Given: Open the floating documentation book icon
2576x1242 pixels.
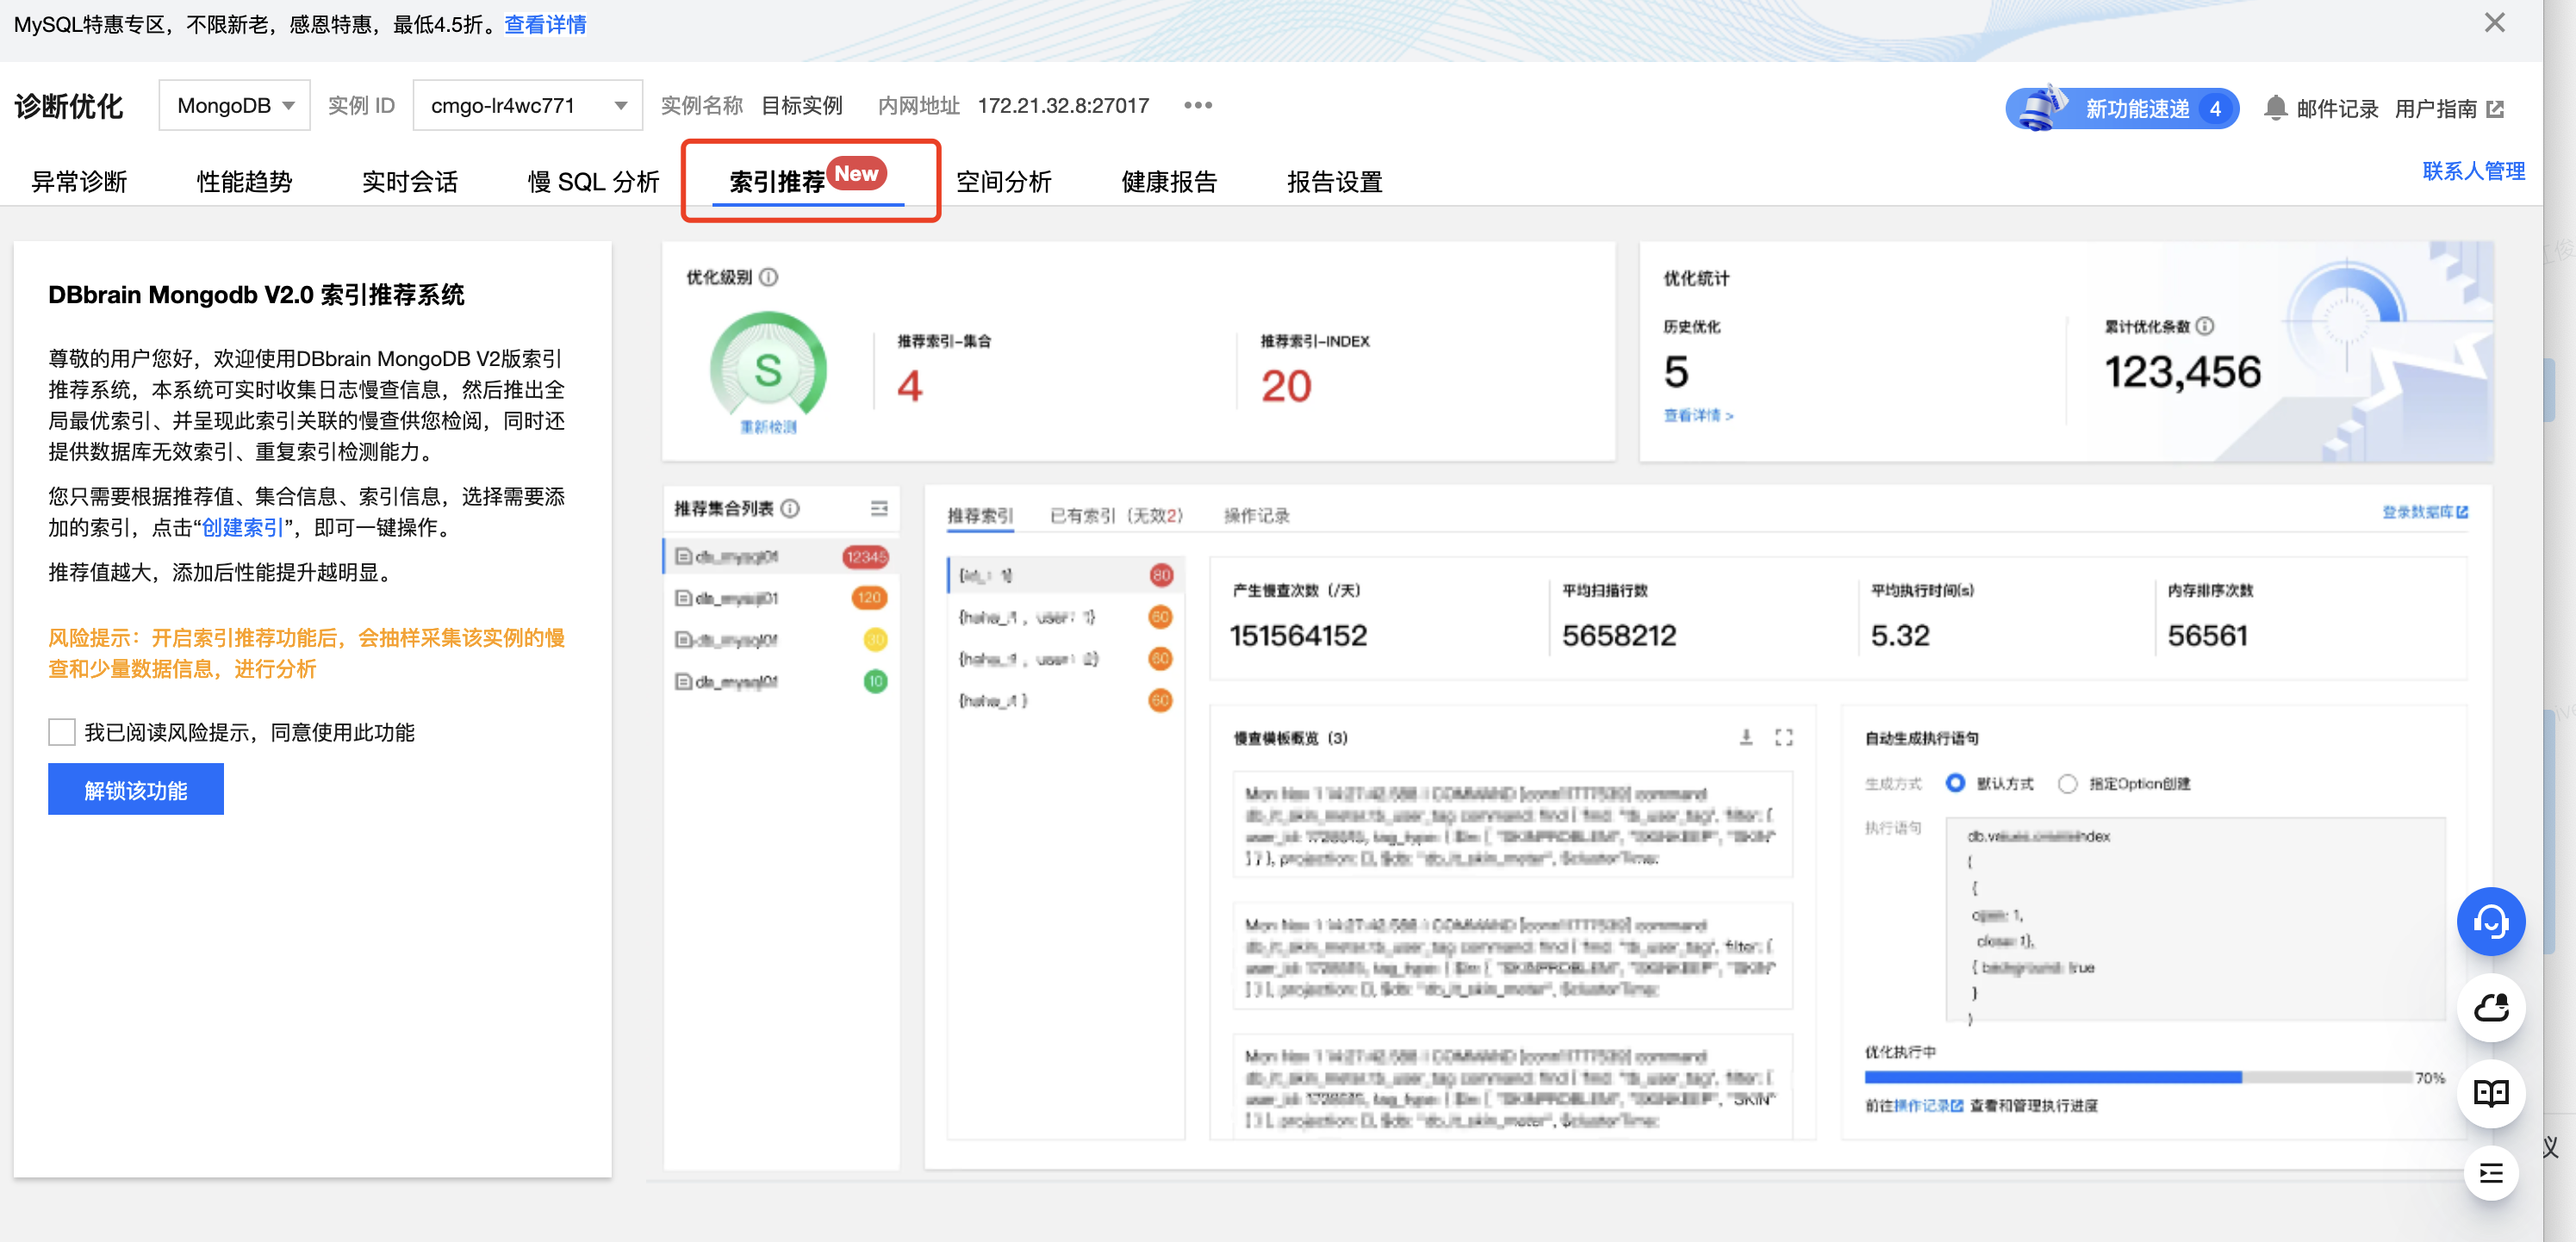Looking at the screenshot, I should point(2490,1093).
